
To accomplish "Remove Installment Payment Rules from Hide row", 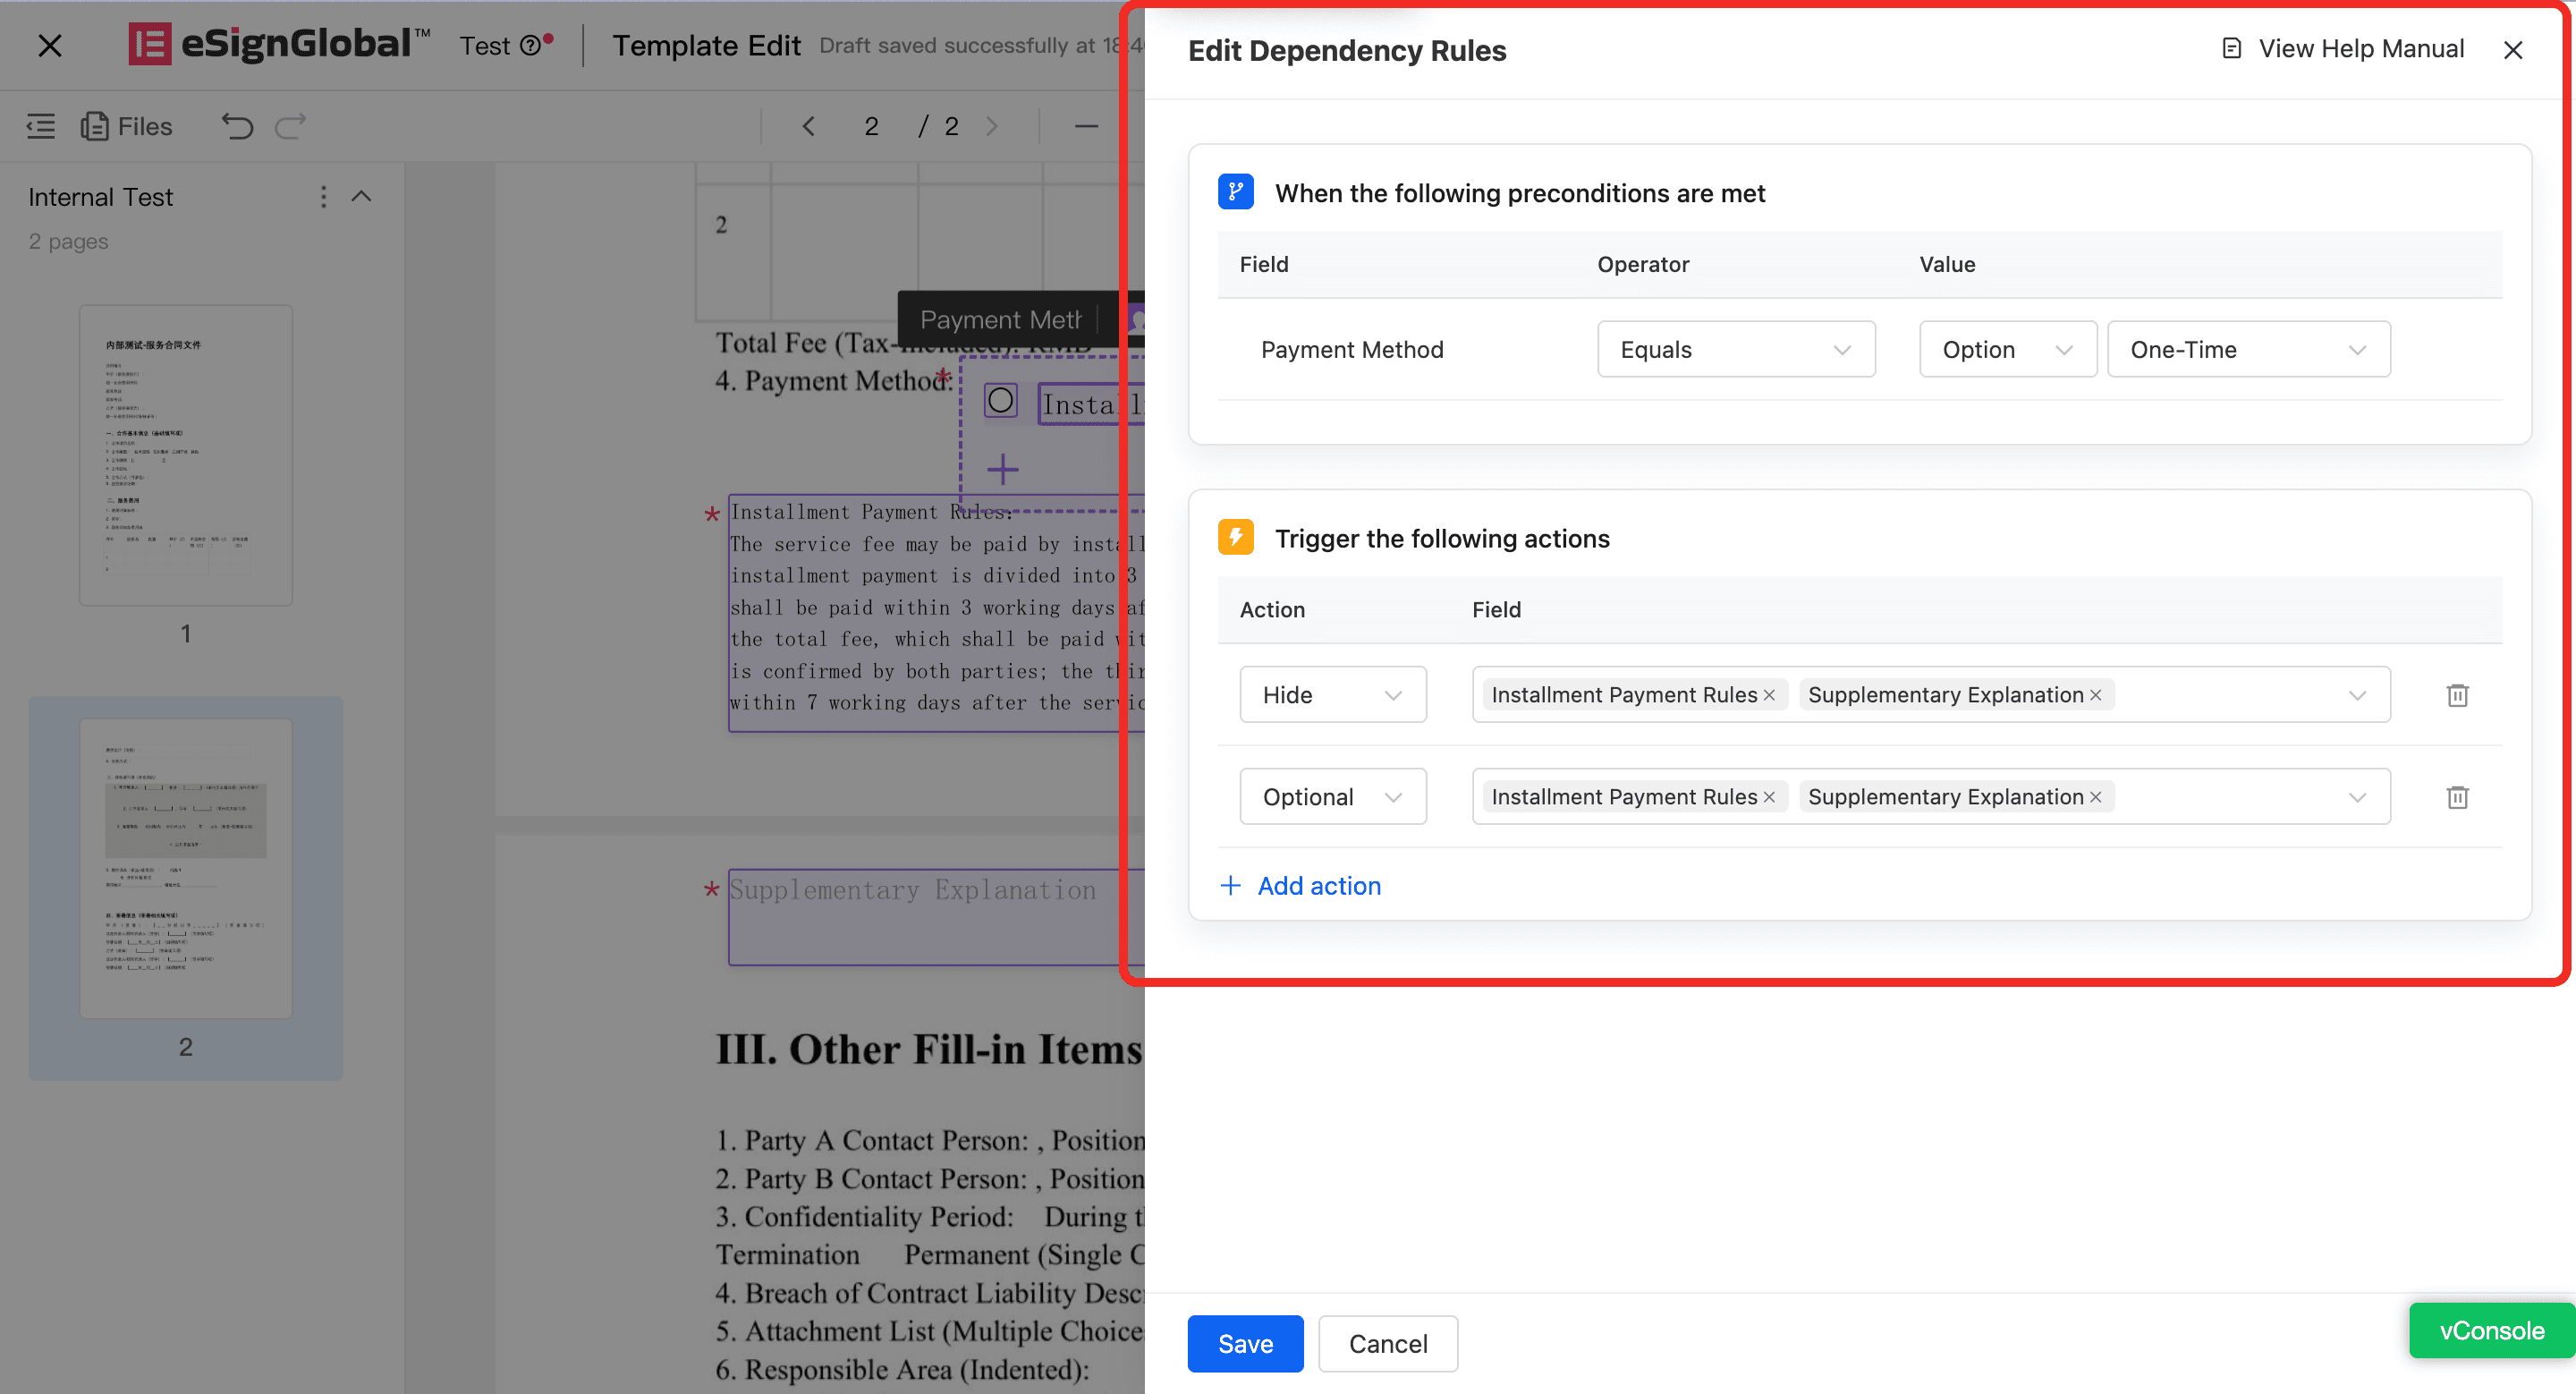I will pos(1769,695).
